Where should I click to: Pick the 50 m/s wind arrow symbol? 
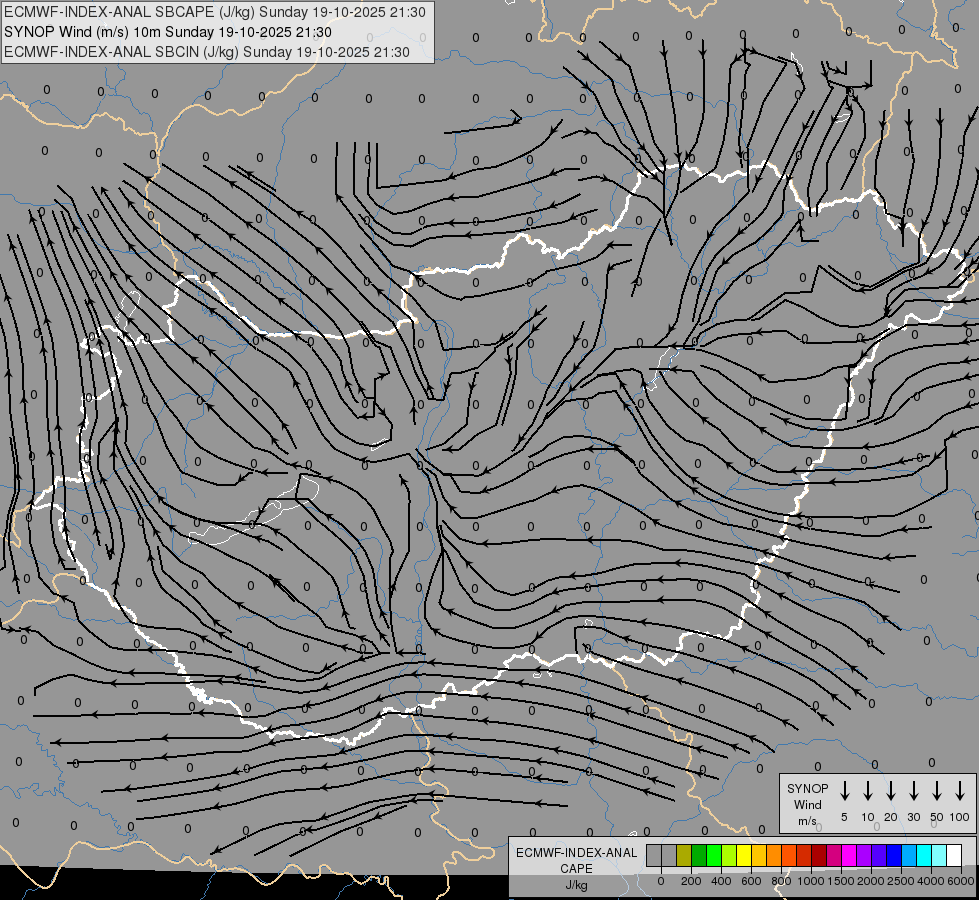click(x=937, y=791)
